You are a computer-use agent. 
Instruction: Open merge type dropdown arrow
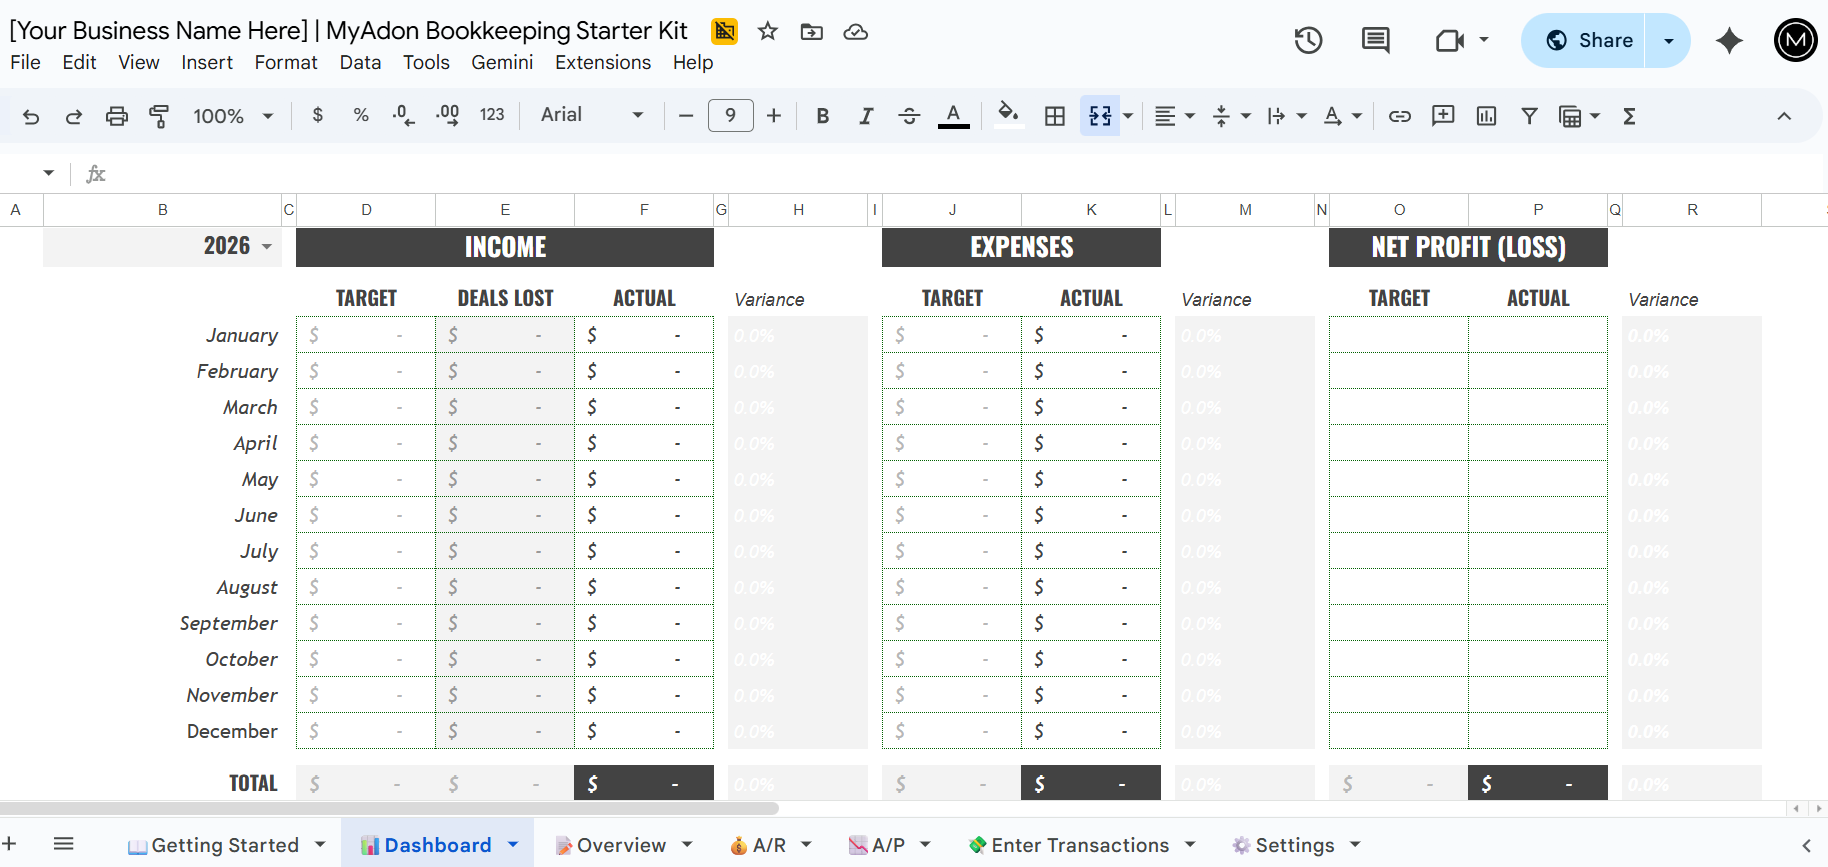[x=1128, y=116]
